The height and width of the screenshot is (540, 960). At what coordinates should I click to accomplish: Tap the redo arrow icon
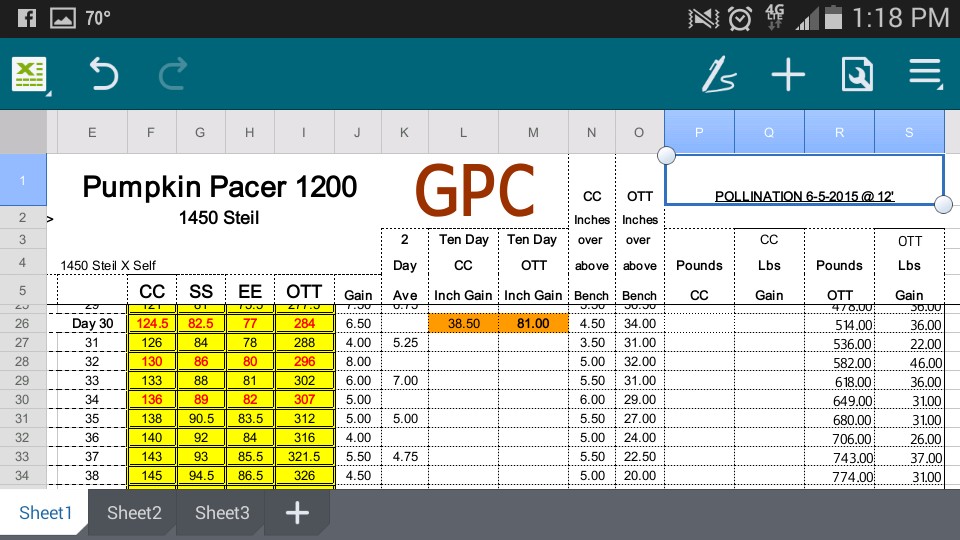[173, 75]
